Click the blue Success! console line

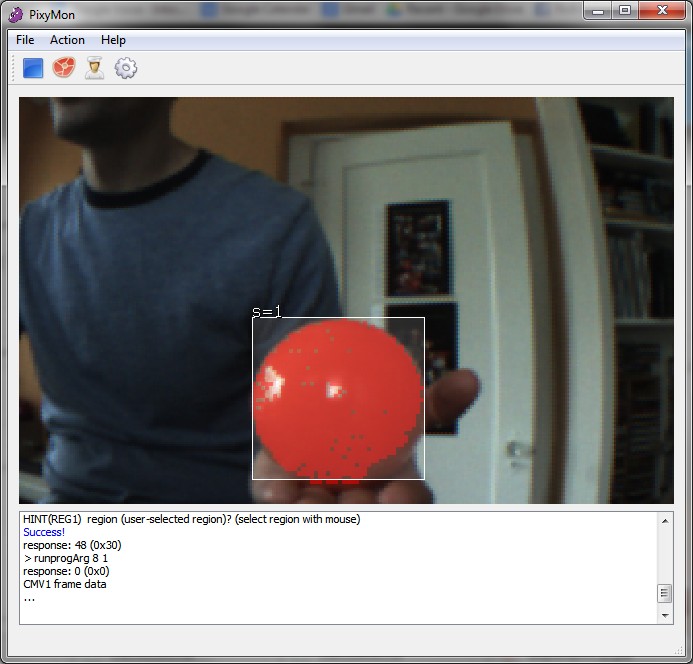pyautogui.click(x=44, y=533)
